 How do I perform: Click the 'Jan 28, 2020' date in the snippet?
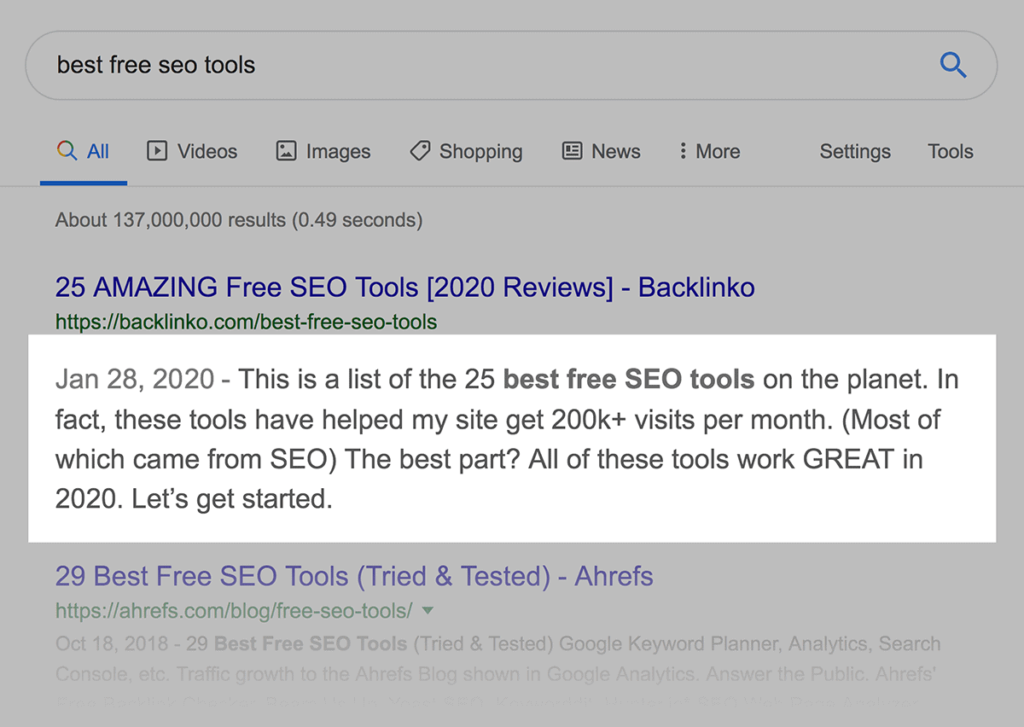click(x=134, y=380)
